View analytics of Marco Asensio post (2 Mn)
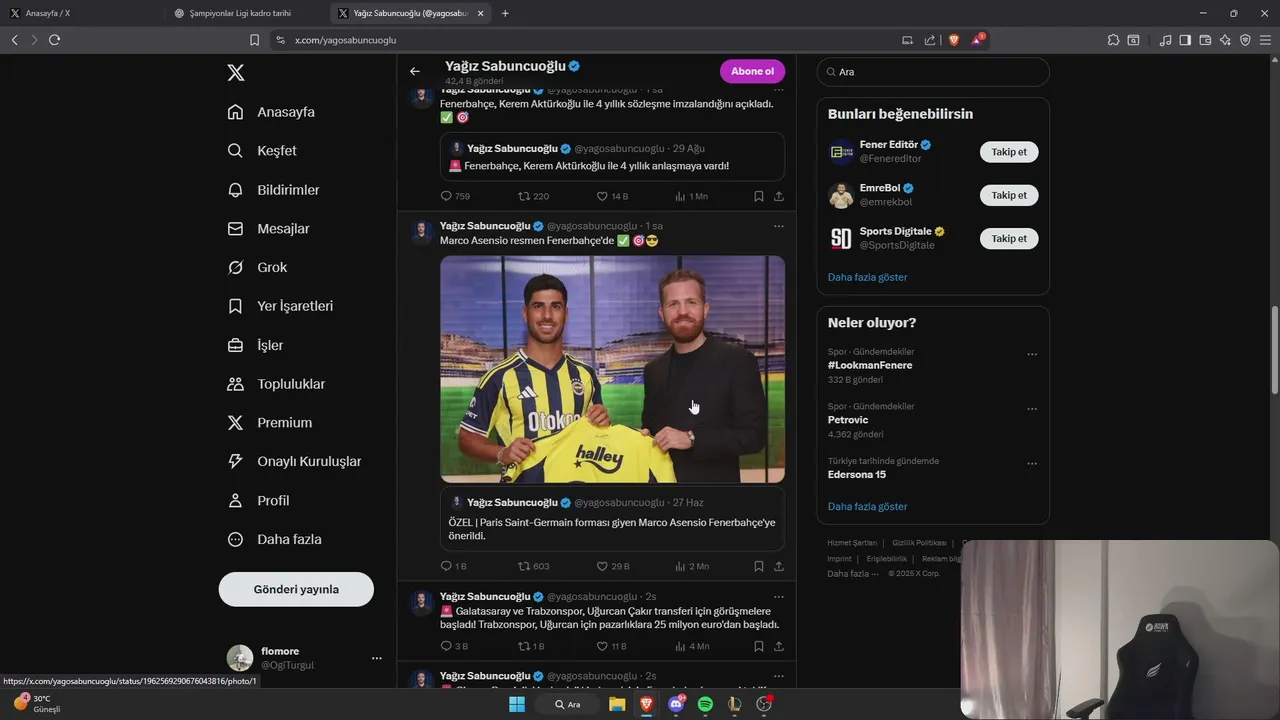The height and width of the screenshot is (720, 1280). [692, 566]
